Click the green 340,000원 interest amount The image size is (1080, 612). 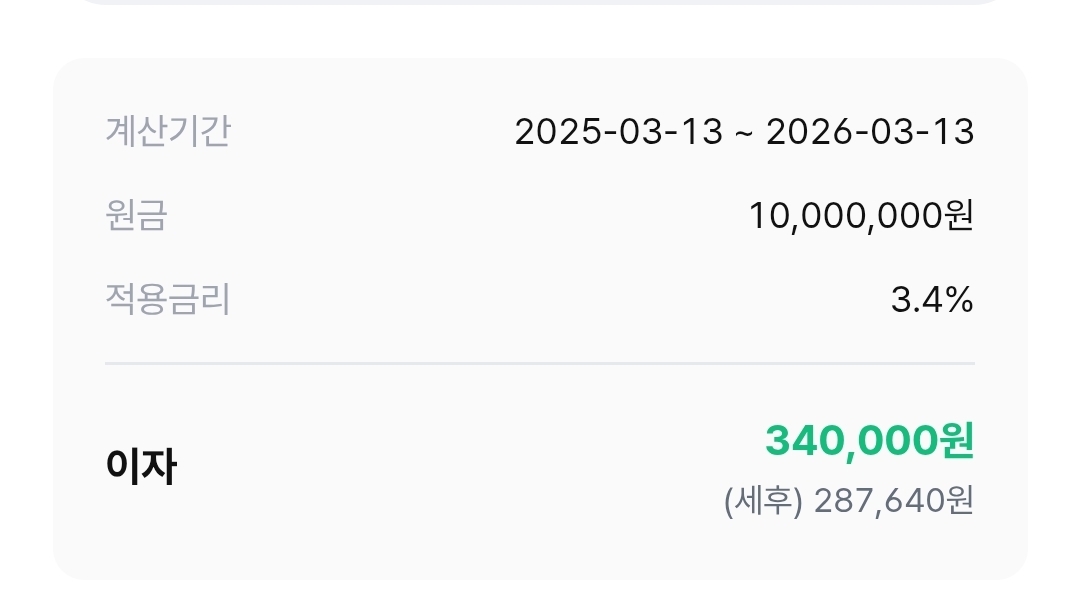tap(869, 441)
